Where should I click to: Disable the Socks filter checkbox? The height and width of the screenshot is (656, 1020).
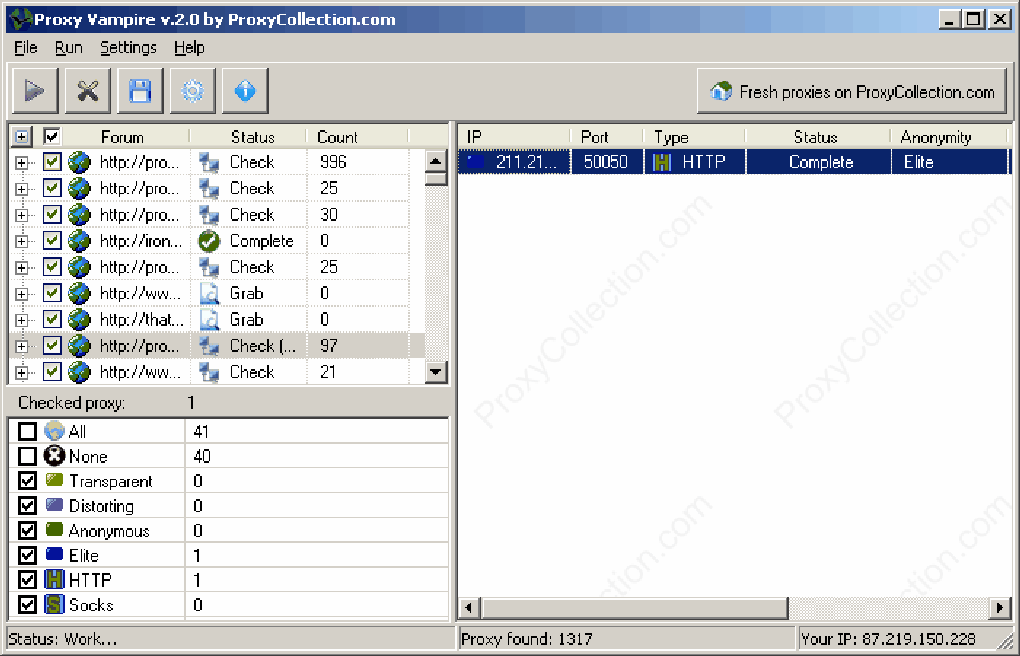[27, 604]
